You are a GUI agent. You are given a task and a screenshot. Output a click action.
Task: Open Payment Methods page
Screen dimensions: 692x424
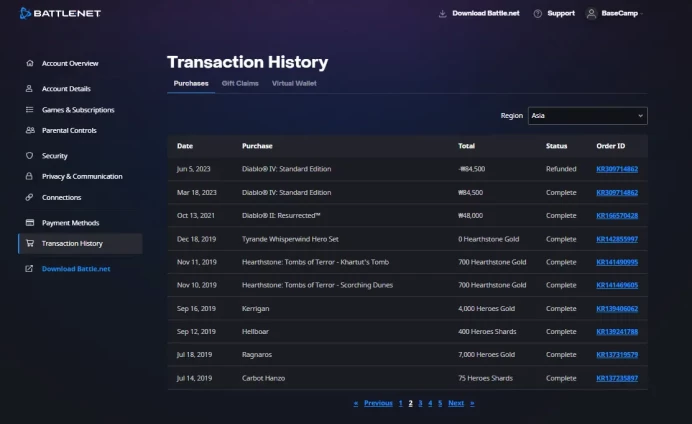pos(70,223)
